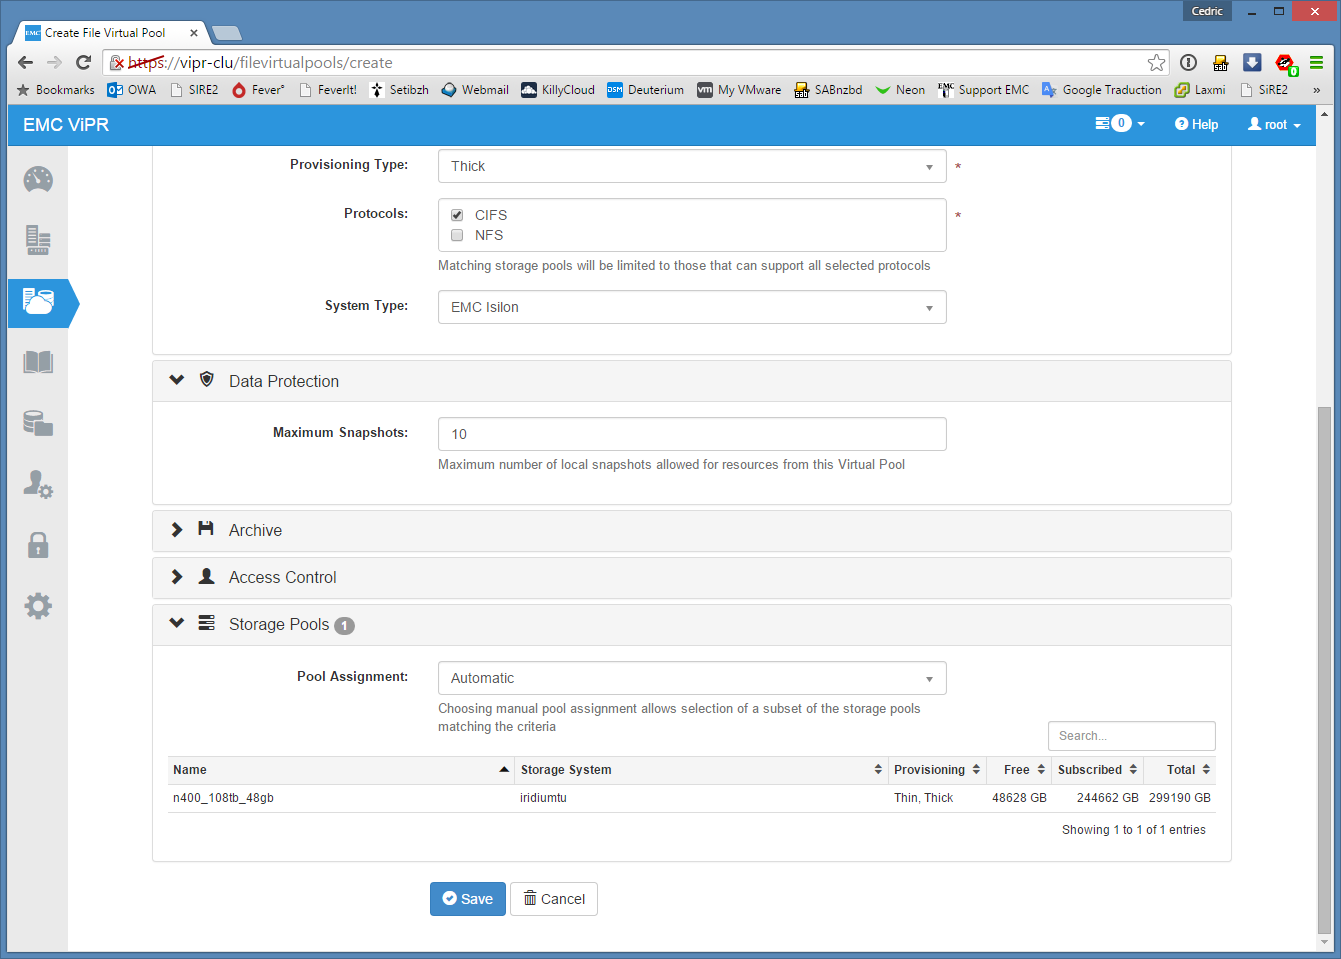Open the Help menu item
1341x959 pixels.
tap(1197, 125)
